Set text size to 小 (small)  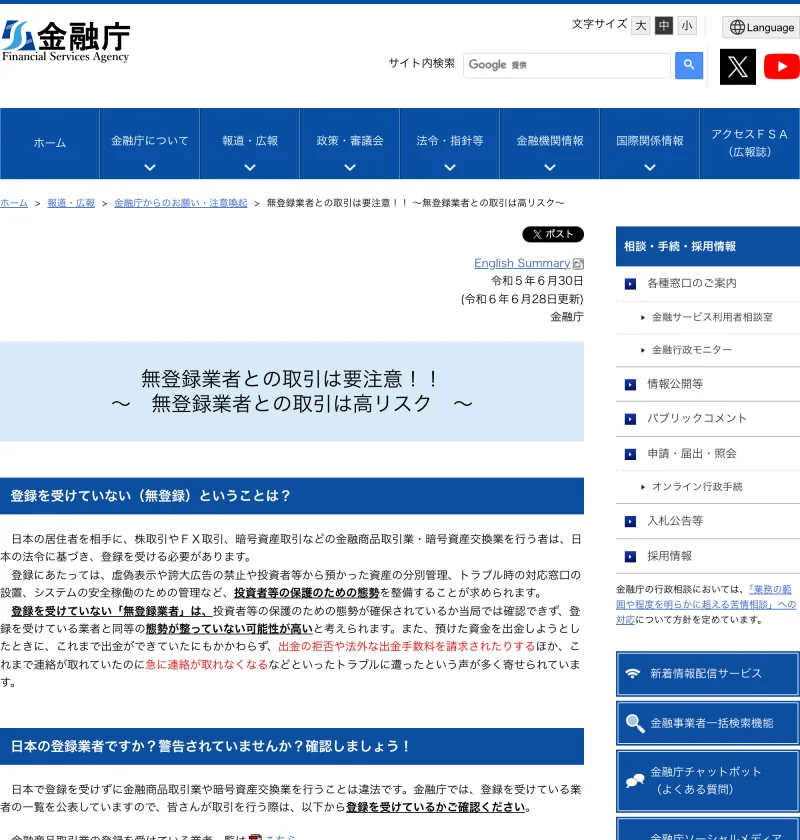pos(687,26)
